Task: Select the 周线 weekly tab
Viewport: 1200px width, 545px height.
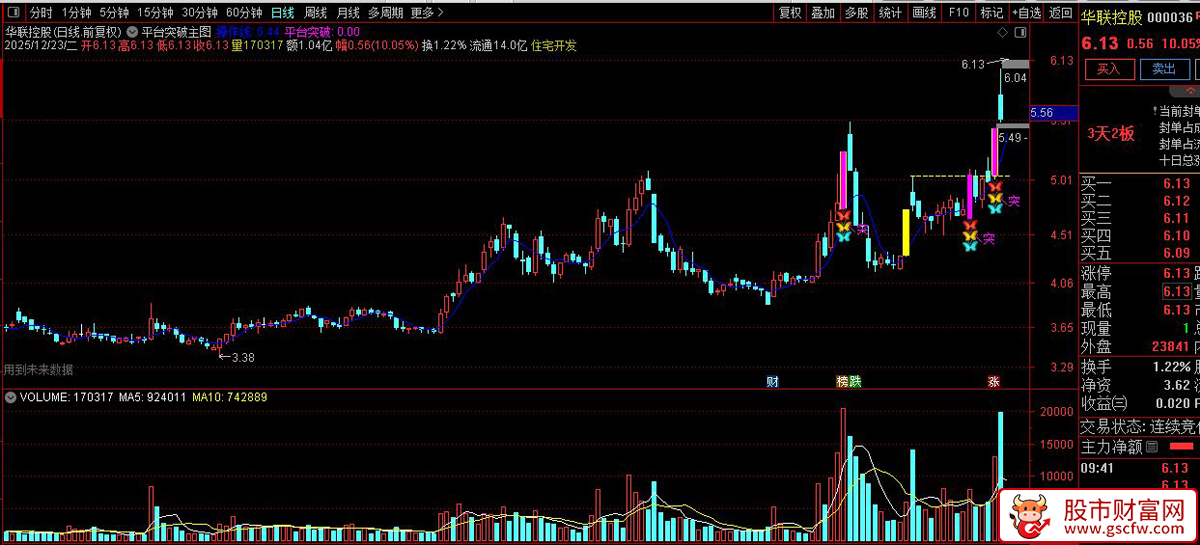Action: pyautogui.click(x=315, y=13)
